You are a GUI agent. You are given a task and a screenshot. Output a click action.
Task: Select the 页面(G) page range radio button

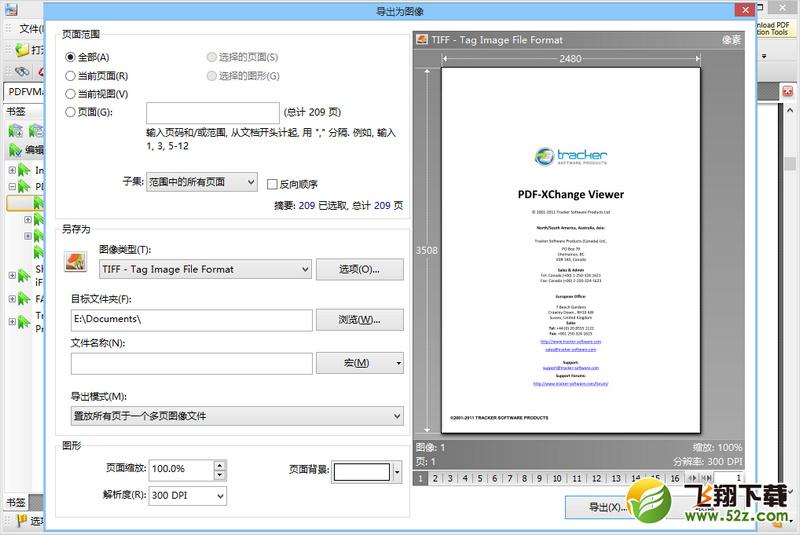click(x=70, y=112)
